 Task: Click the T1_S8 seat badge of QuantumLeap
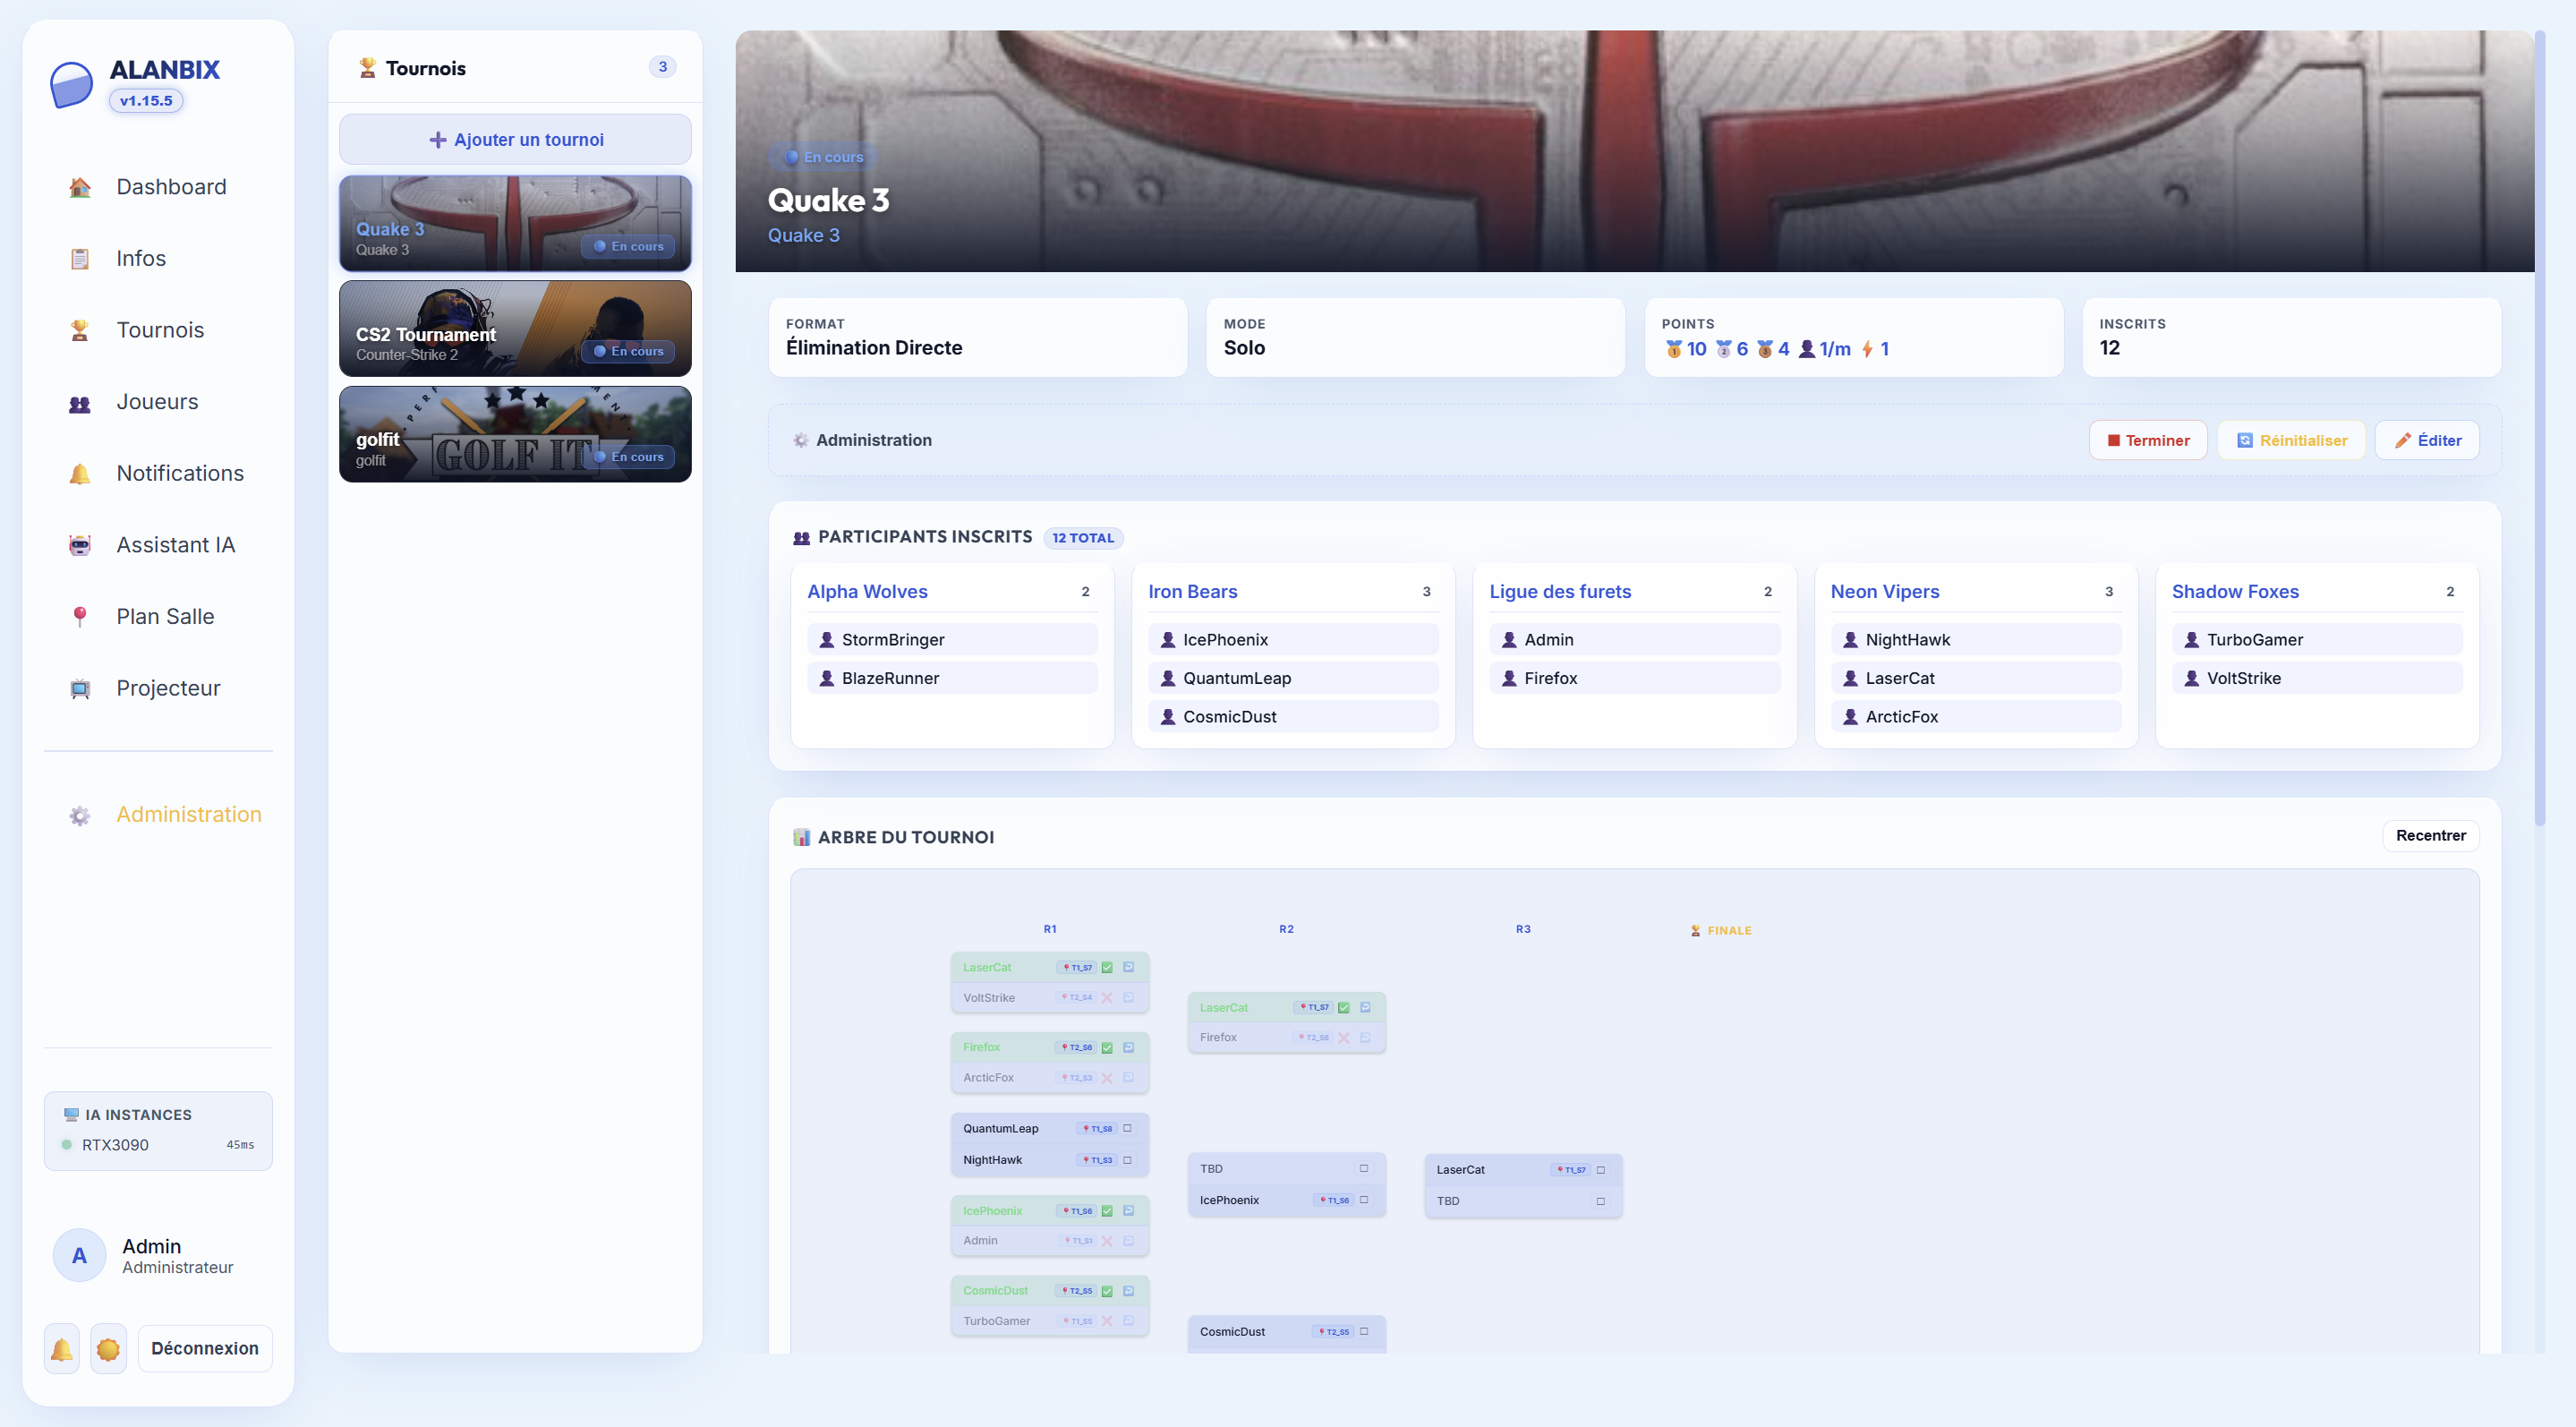pos(1098,1128)
